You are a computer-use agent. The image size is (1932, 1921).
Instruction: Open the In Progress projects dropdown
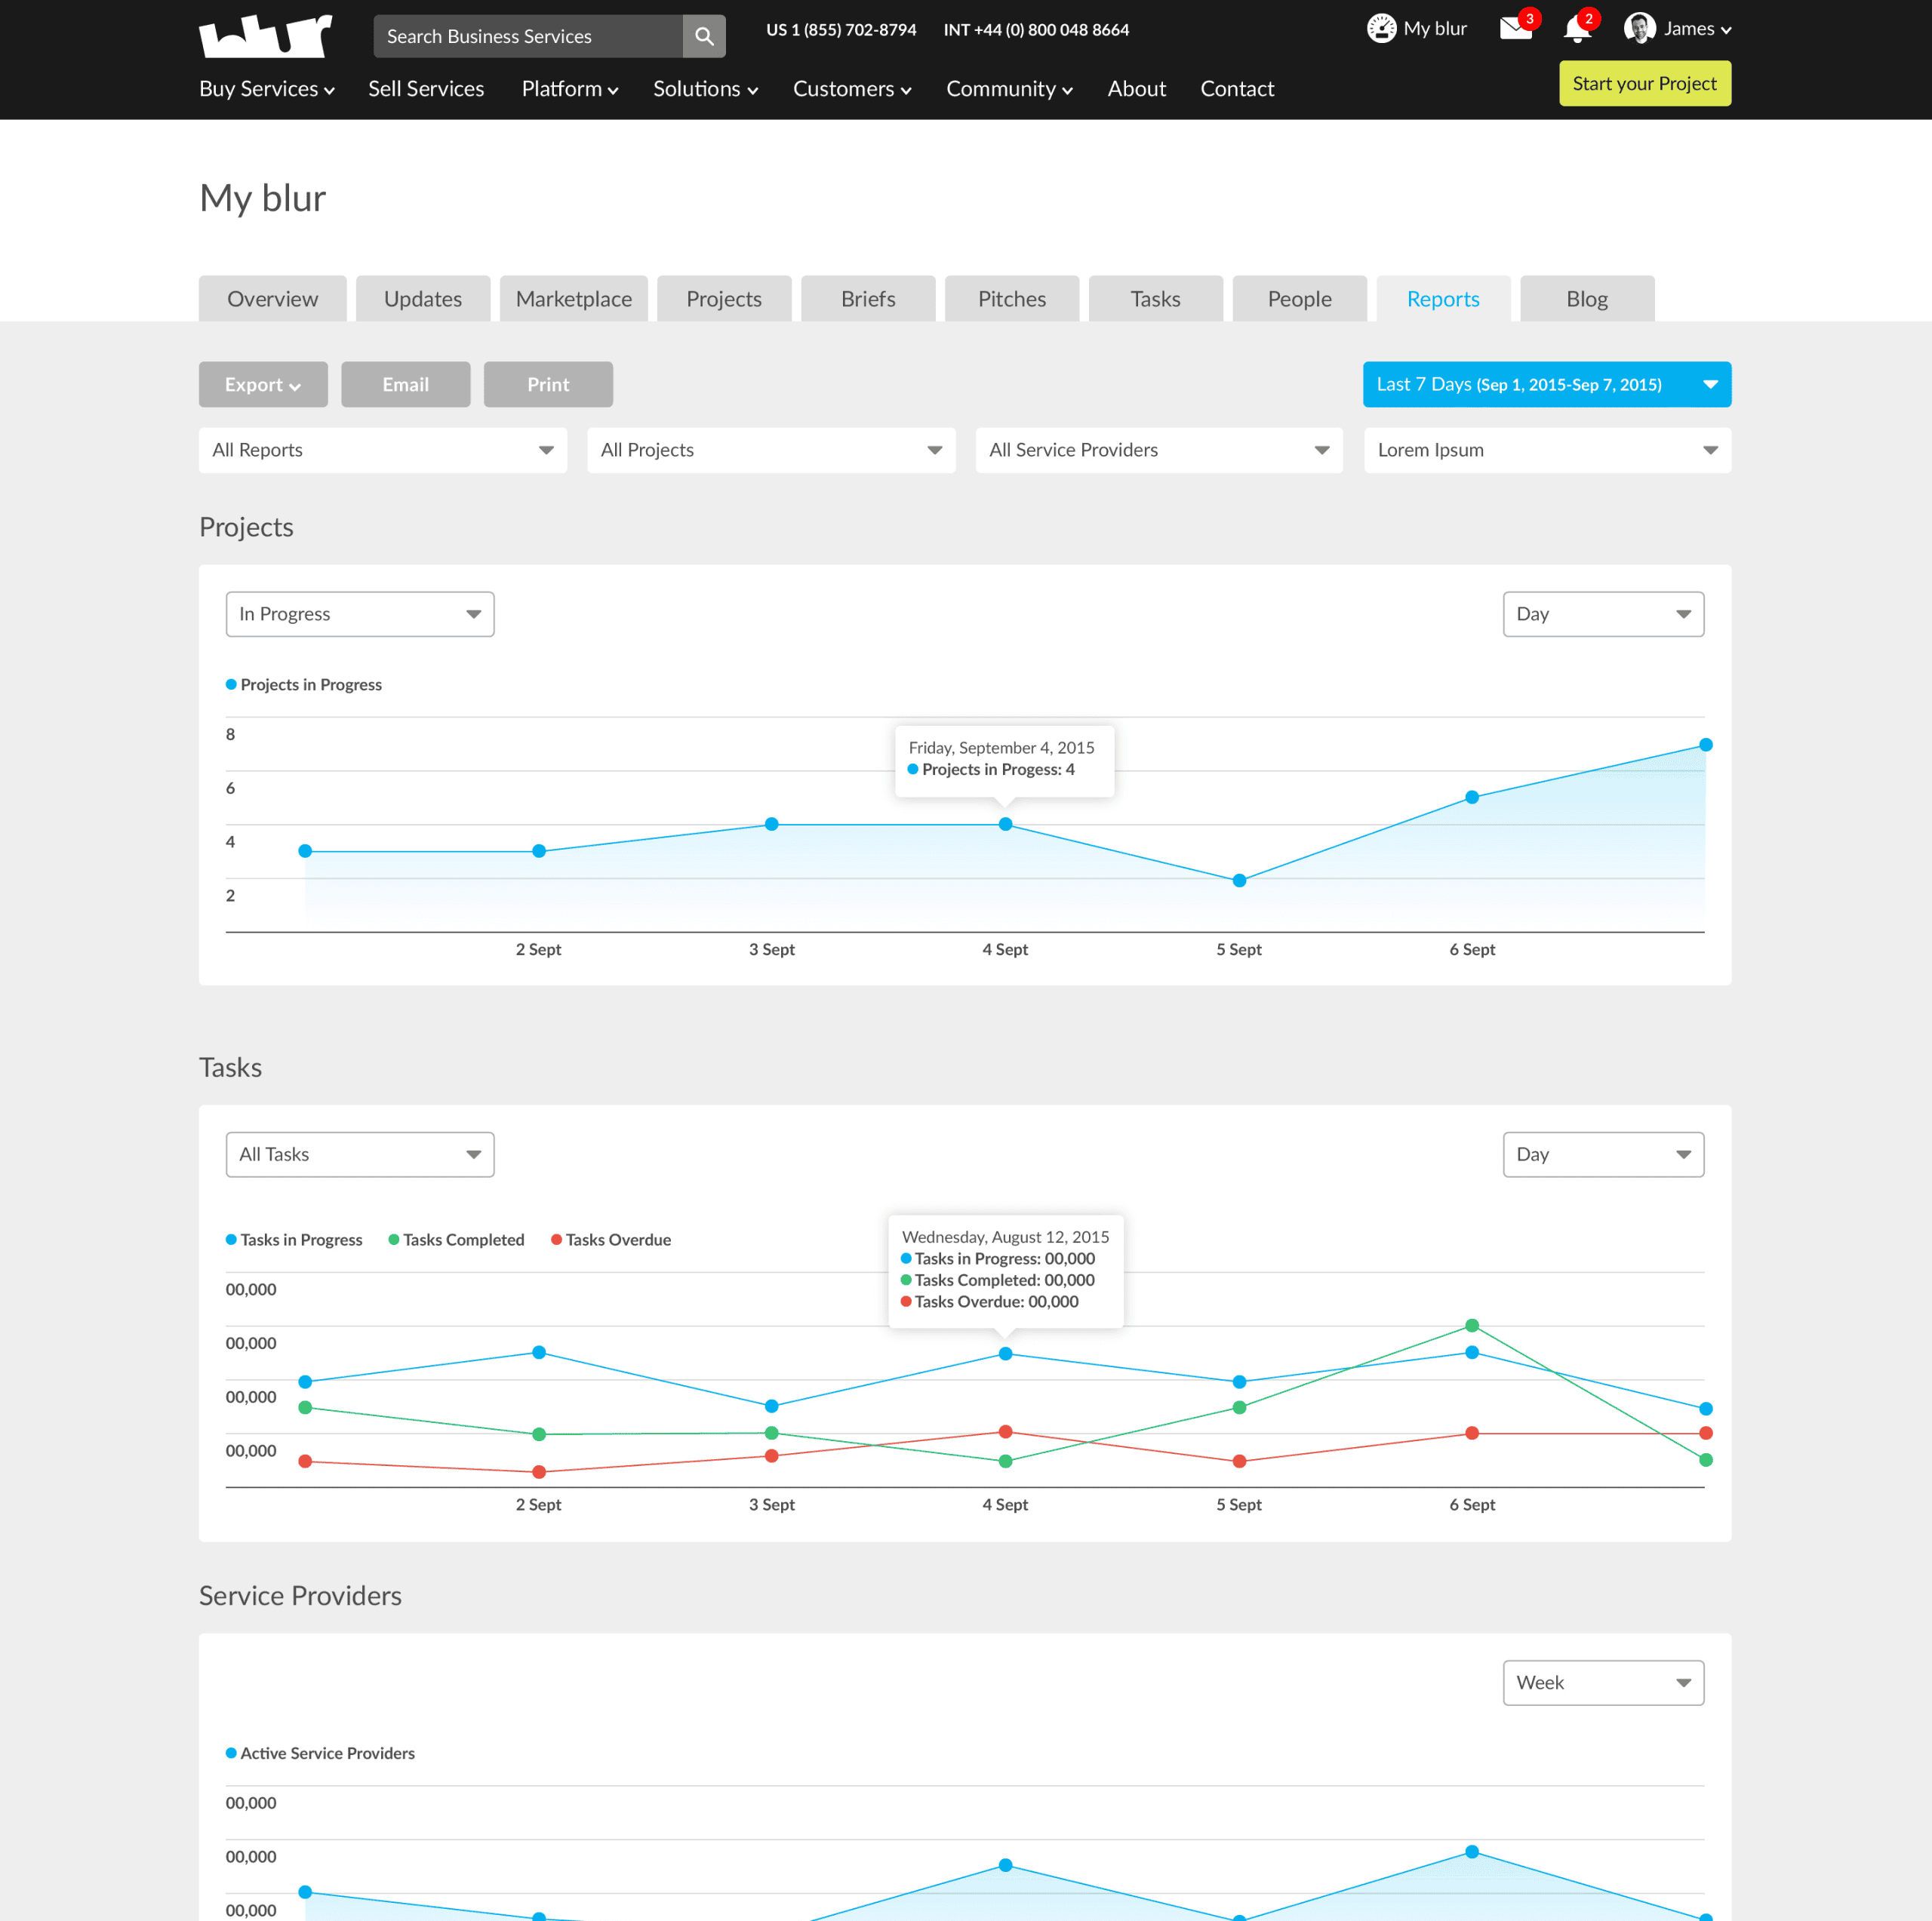pyautogui.click(x=360, y=614)
